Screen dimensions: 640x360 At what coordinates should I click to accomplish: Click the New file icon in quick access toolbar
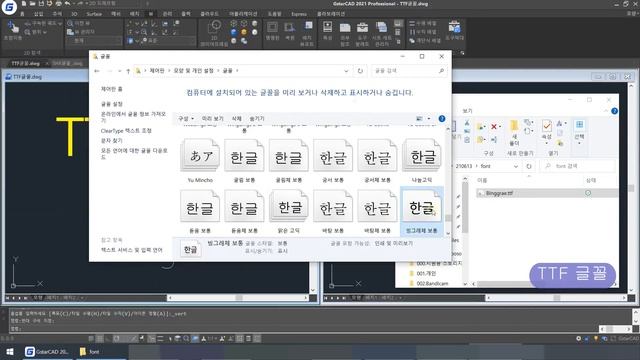click(x=24, y=4)
